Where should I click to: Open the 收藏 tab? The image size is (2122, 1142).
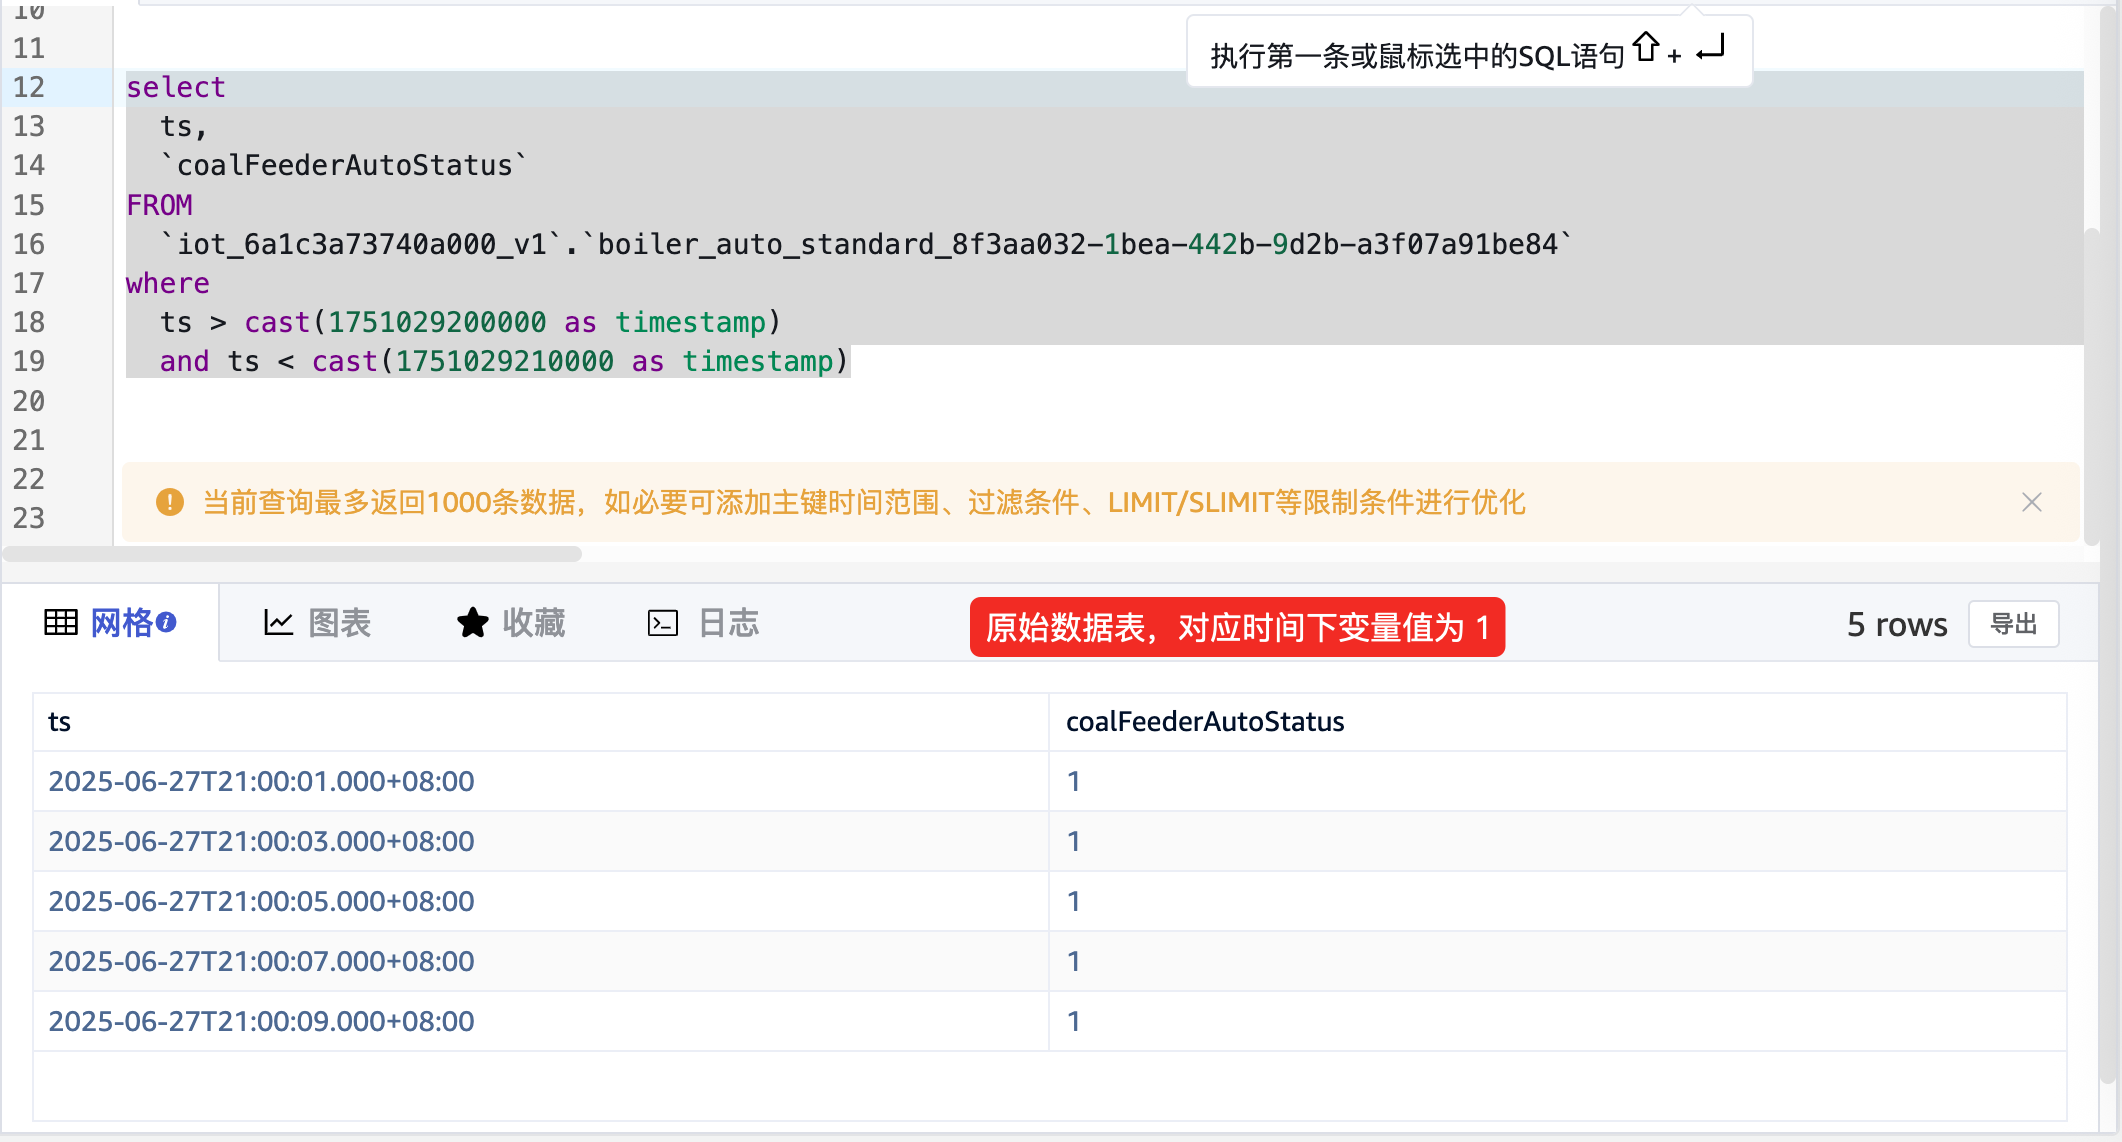pos(532,623)
